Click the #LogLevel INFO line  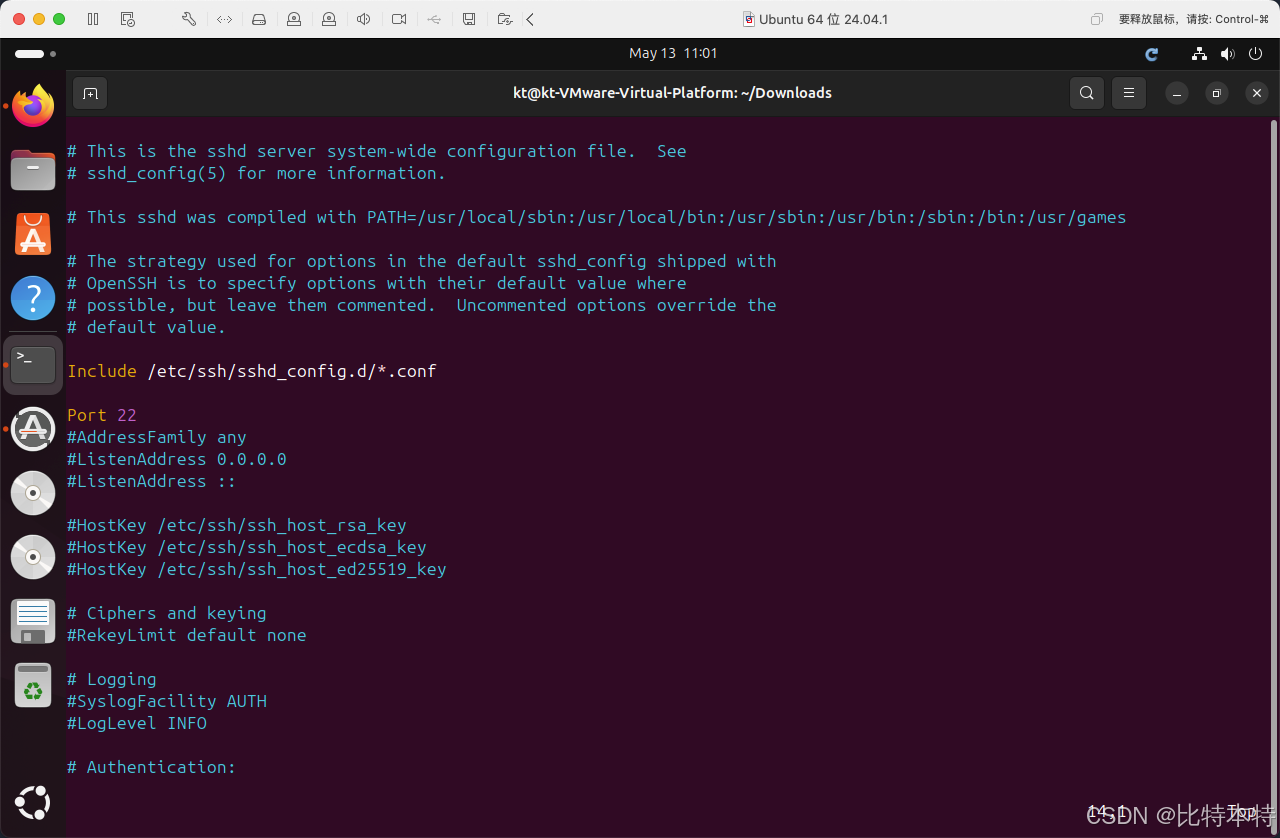pos(137,723)
